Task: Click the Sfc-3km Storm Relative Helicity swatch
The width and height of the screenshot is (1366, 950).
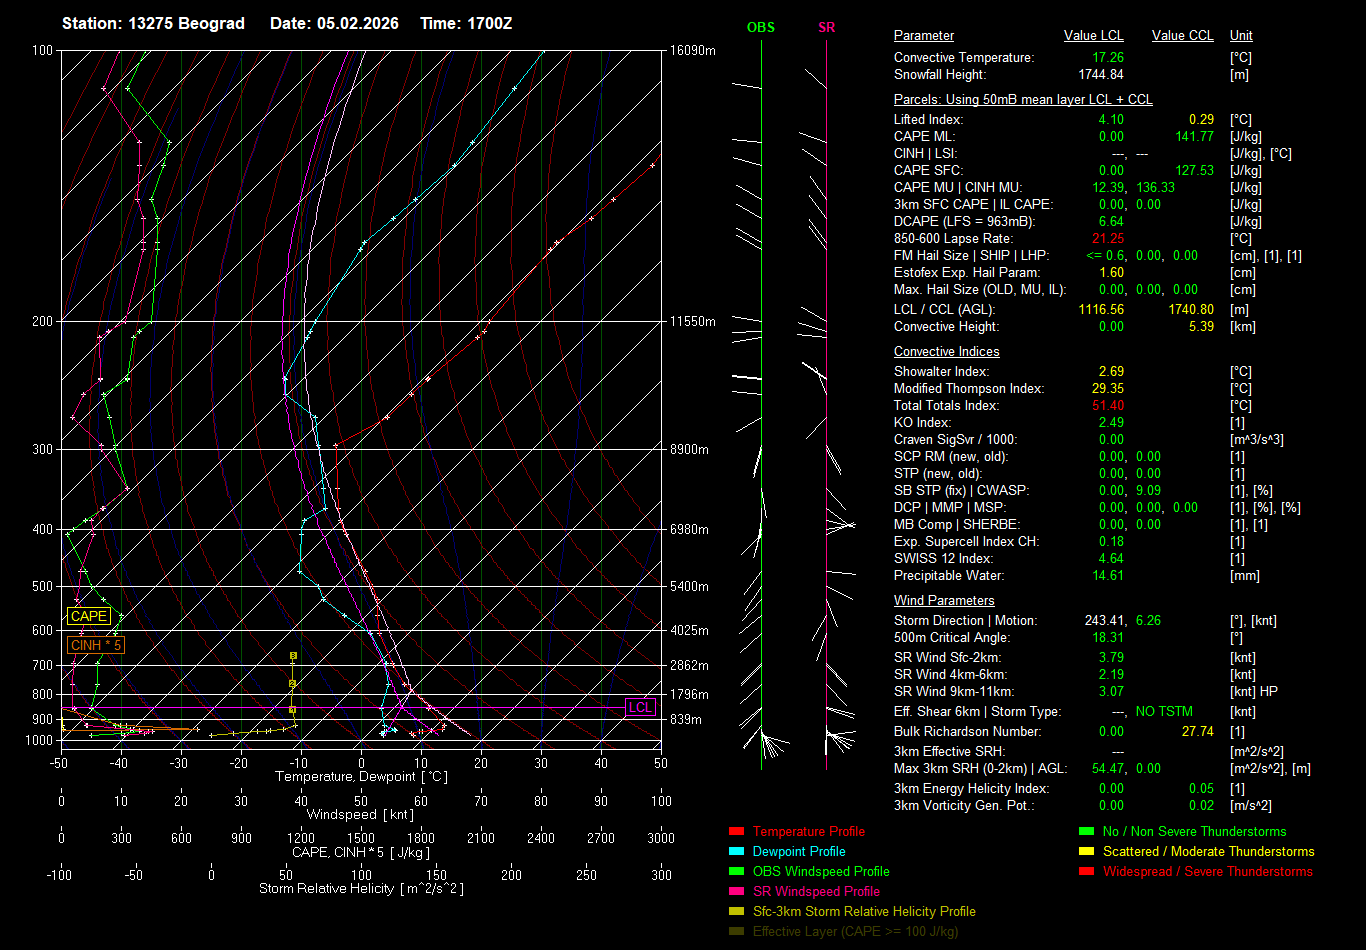Action: (x=737, y=912)
